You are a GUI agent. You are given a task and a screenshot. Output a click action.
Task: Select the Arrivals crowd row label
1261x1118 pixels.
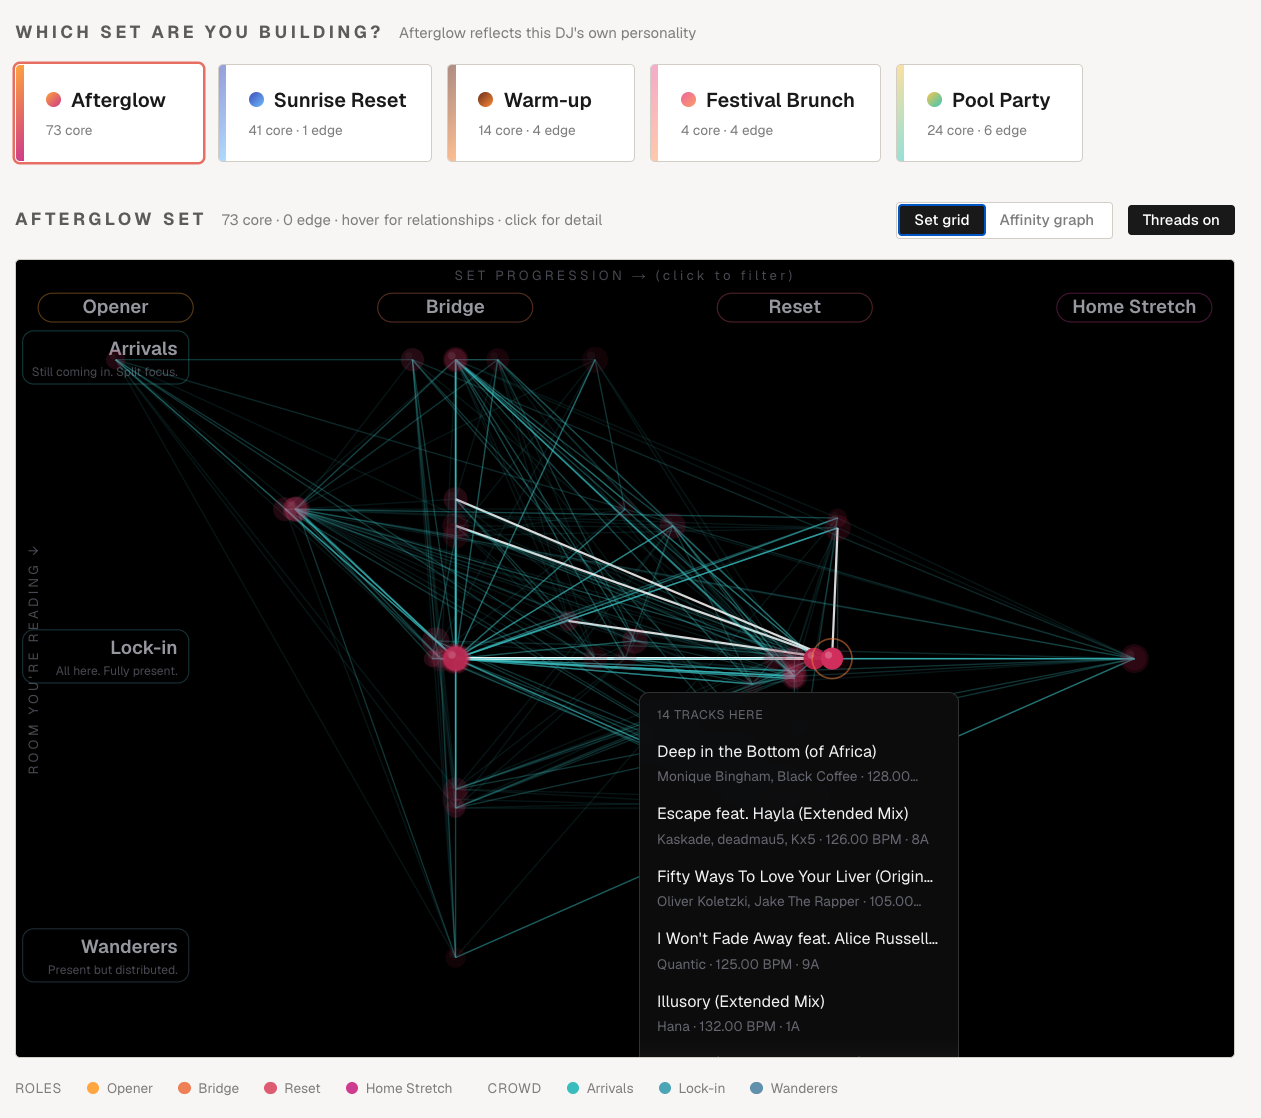tap(106, 358)
